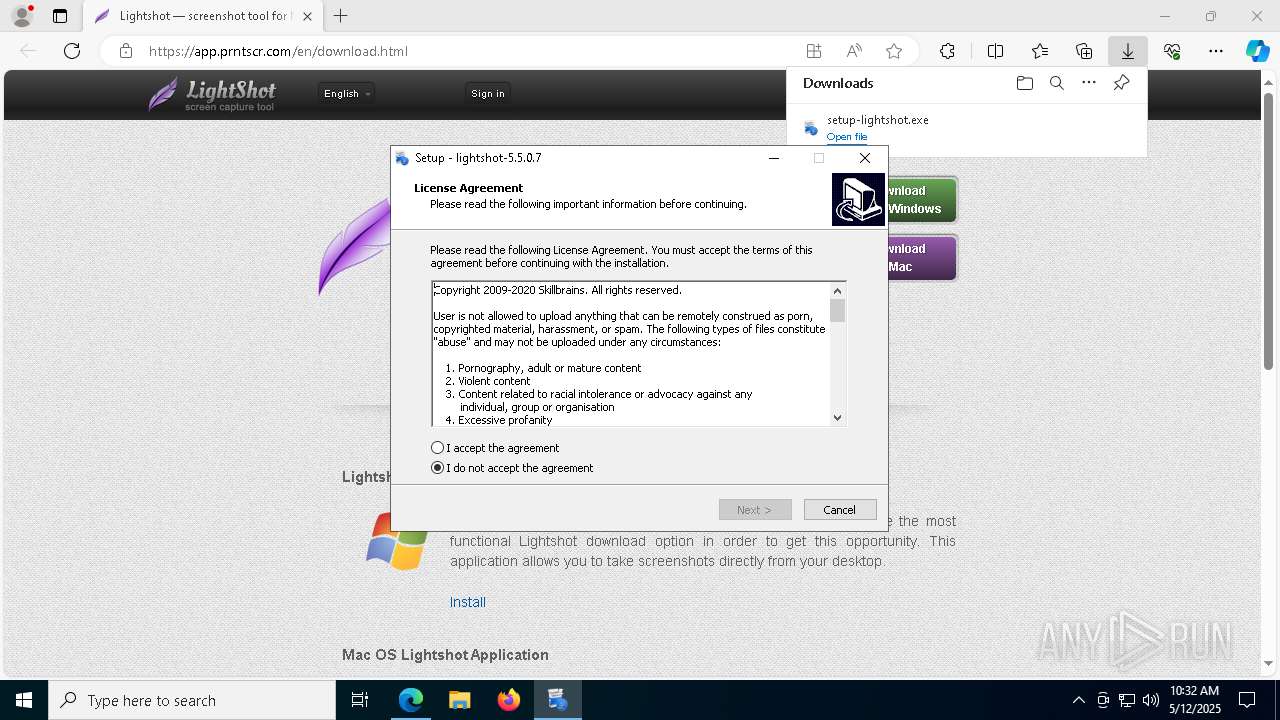Open tab actions menu icon
The width and height of the screenshot is (1280, 720).
point(60,16)
